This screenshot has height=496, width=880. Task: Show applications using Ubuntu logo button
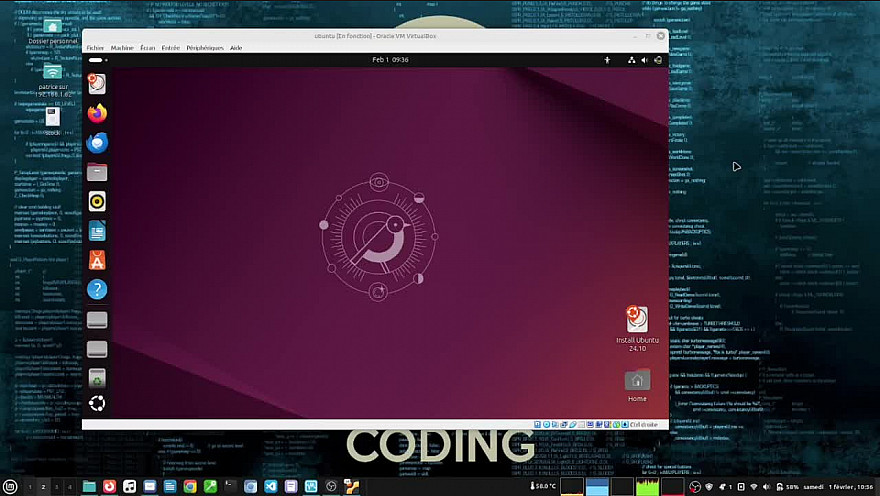[x=97, y=404]
